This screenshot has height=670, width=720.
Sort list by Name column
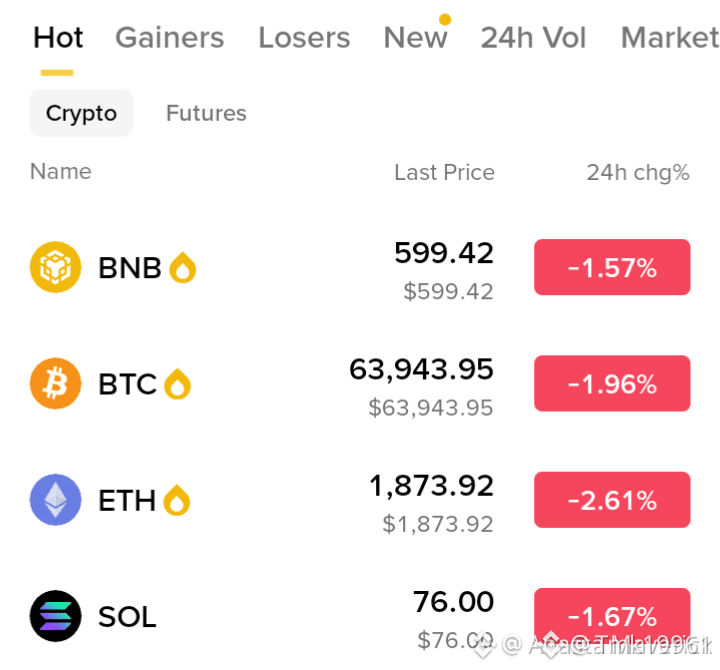61,172
